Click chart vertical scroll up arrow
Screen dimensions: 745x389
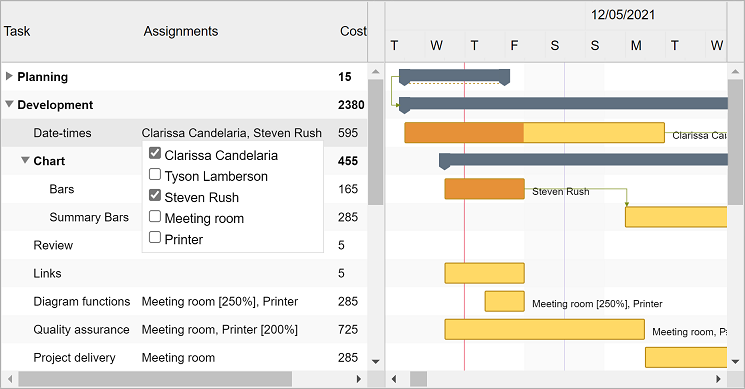click(735, 72)
